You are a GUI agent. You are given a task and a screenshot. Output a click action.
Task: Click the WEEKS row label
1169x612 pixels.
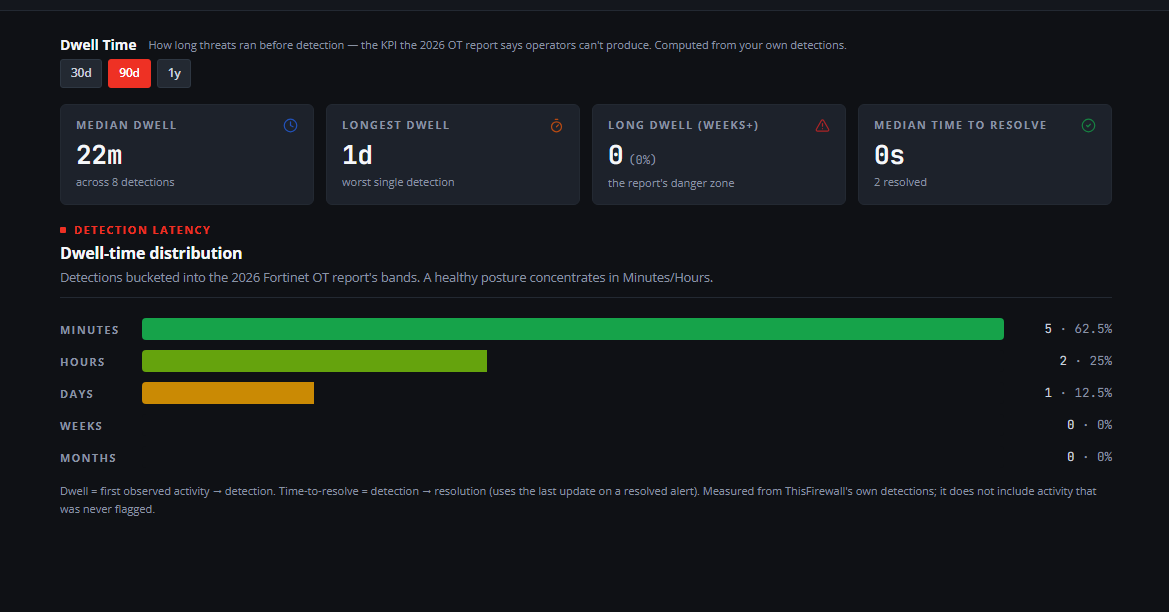(81, 426)
